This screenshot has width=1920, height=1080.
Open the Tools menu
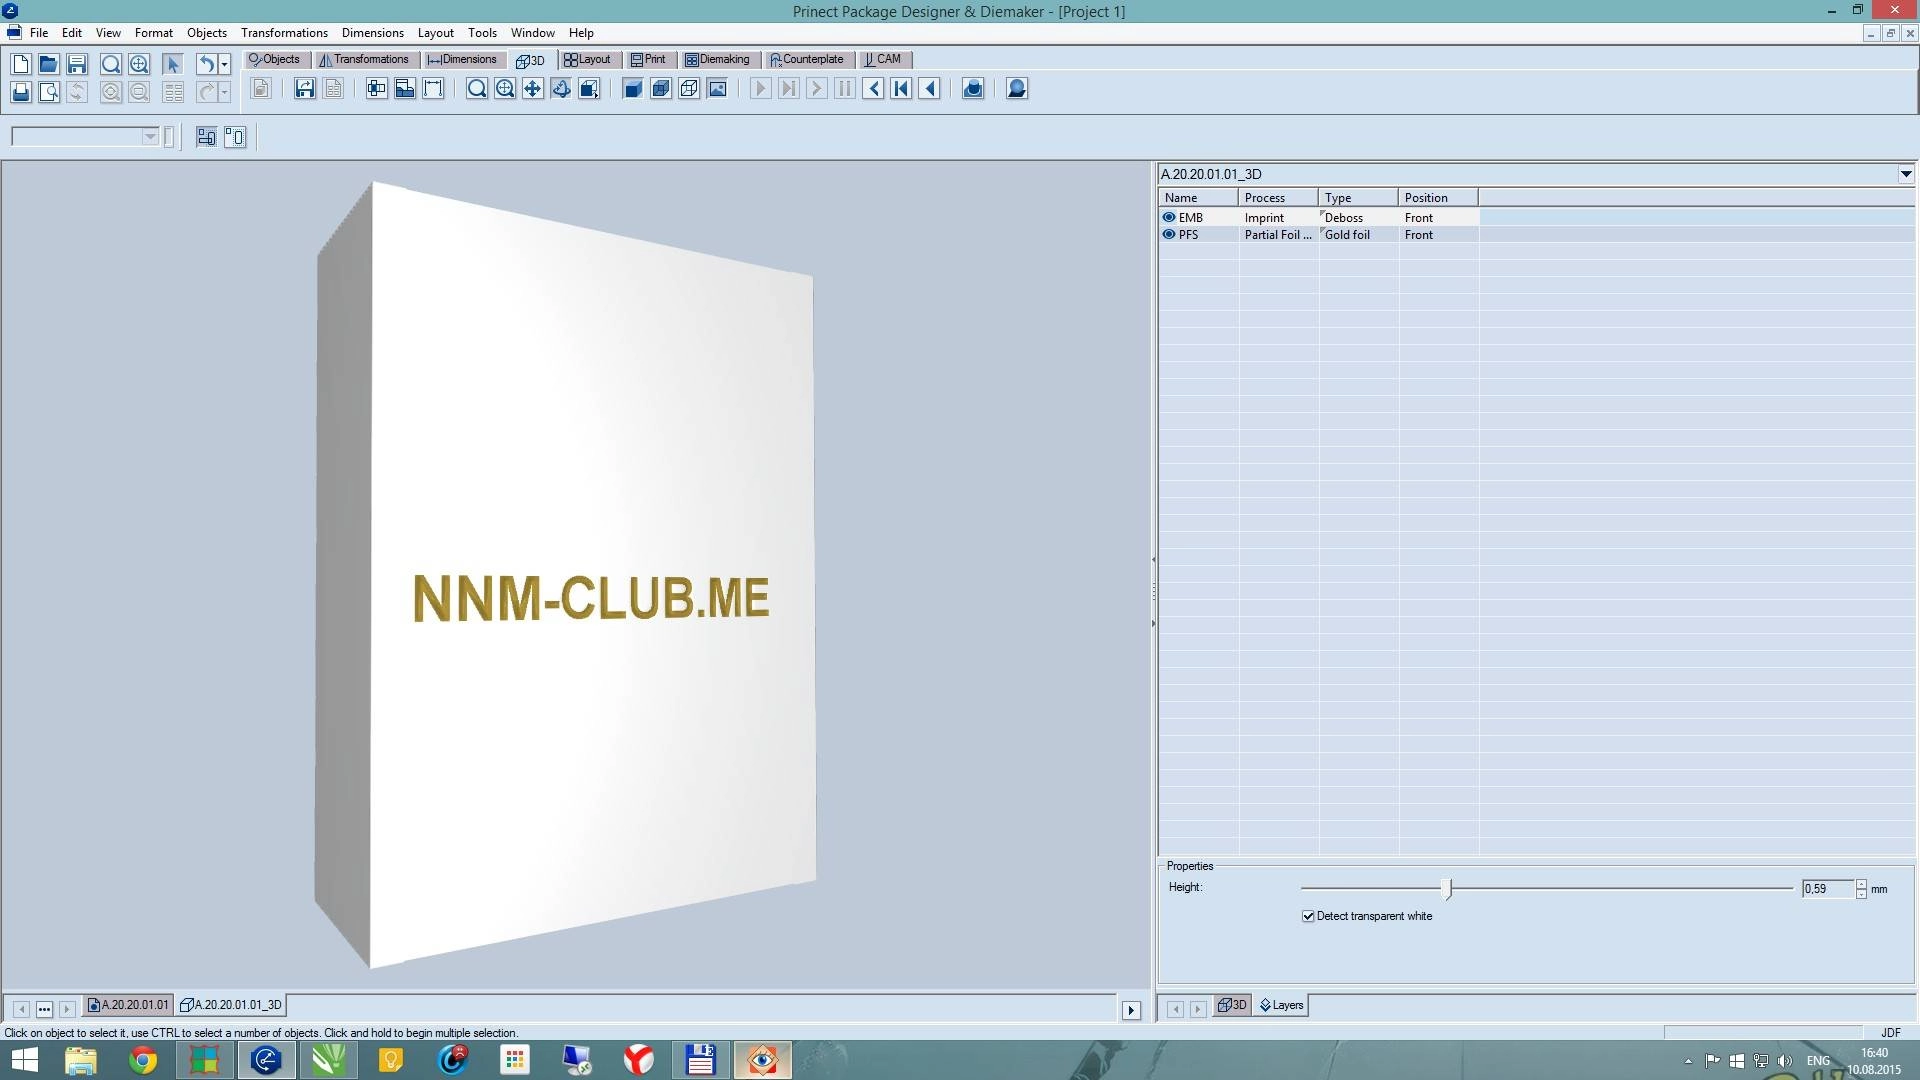point(482,33)
